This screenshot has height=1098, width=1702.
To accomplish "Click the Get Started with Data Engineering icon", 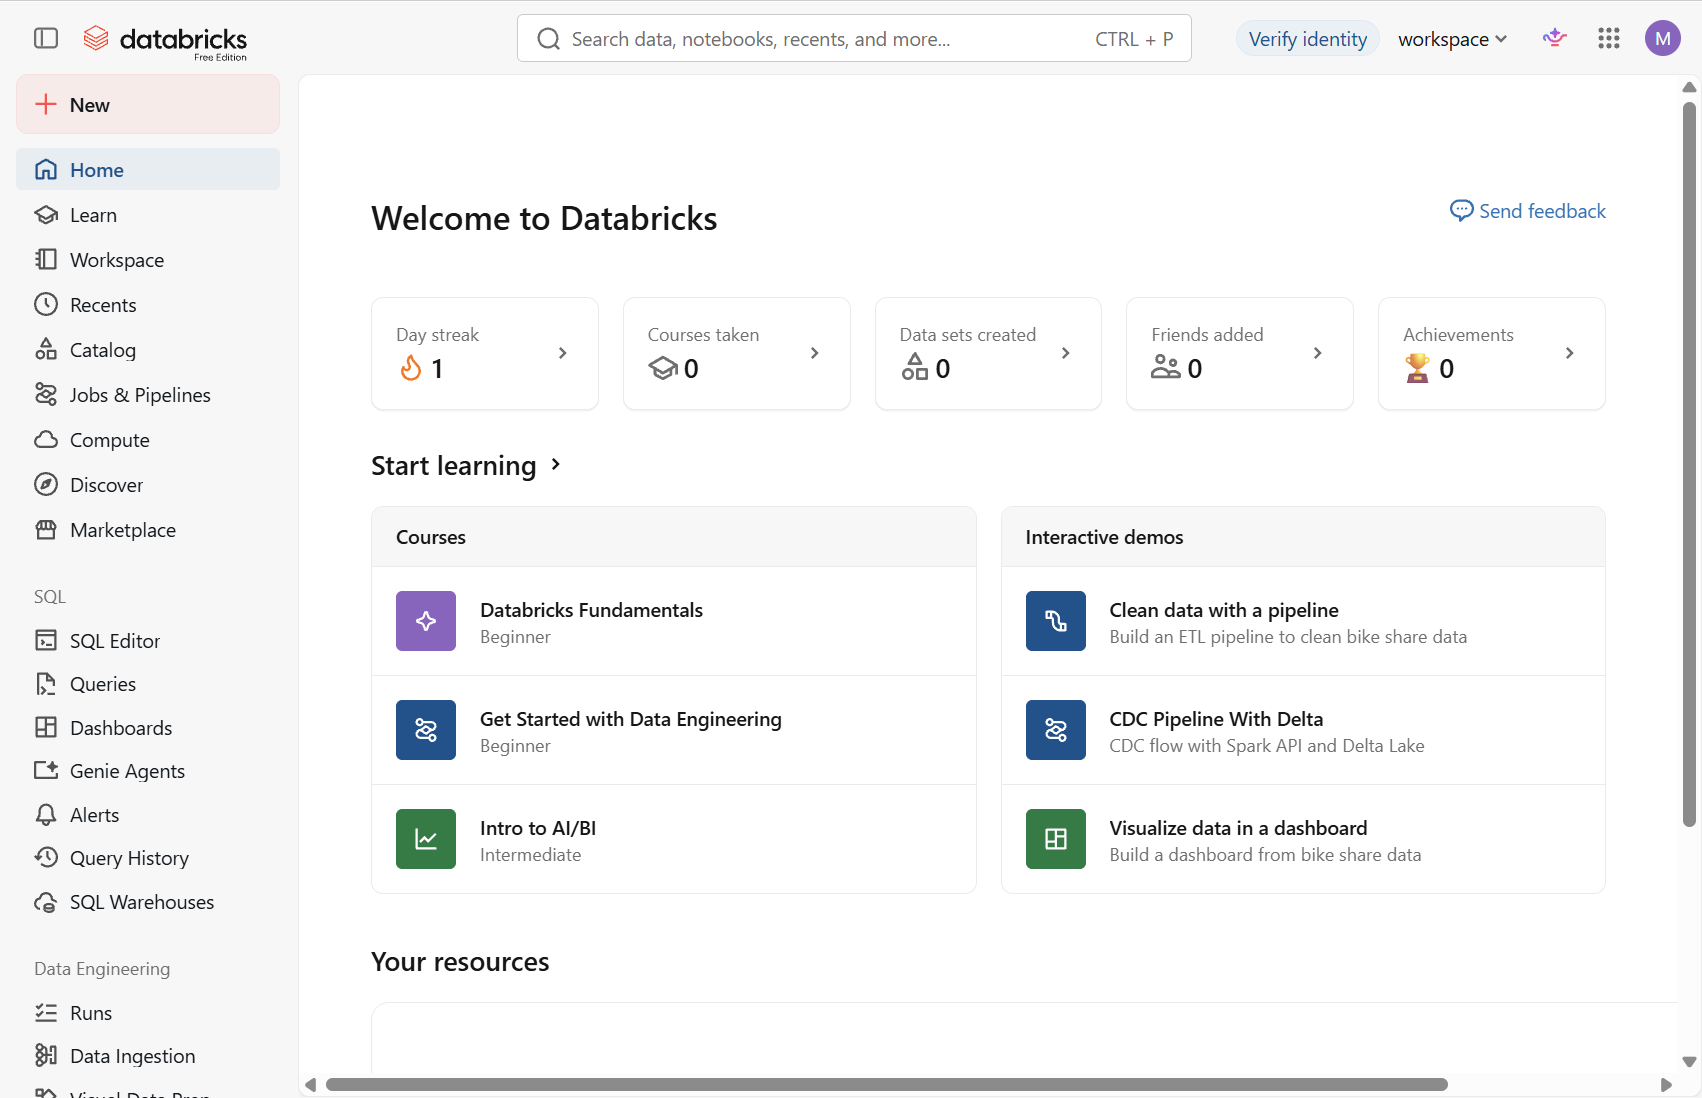I will click(426, 730).
